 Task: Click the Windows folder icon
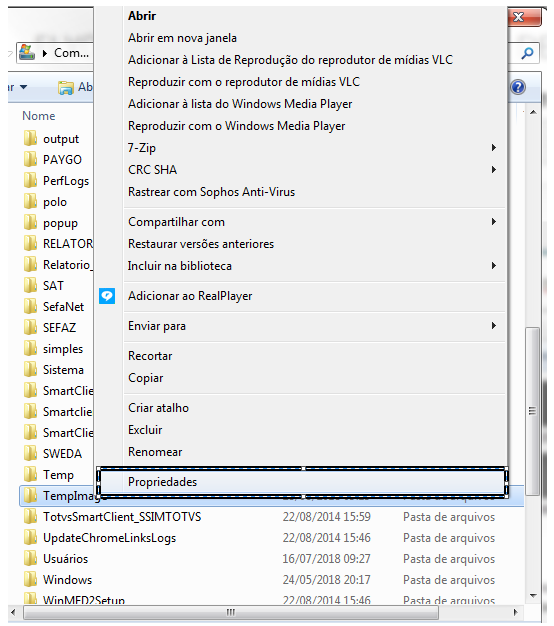30,580
